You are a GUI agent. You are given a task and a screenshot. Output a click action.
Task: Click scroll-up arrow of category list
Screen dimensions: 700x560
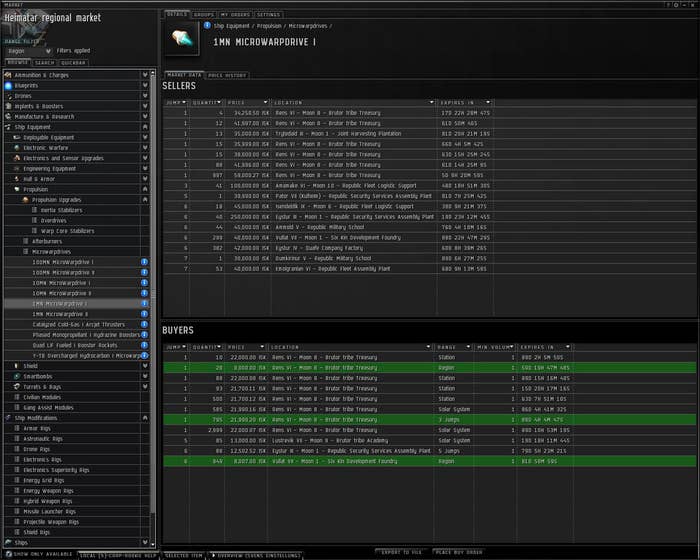click(x=153, y=73)
